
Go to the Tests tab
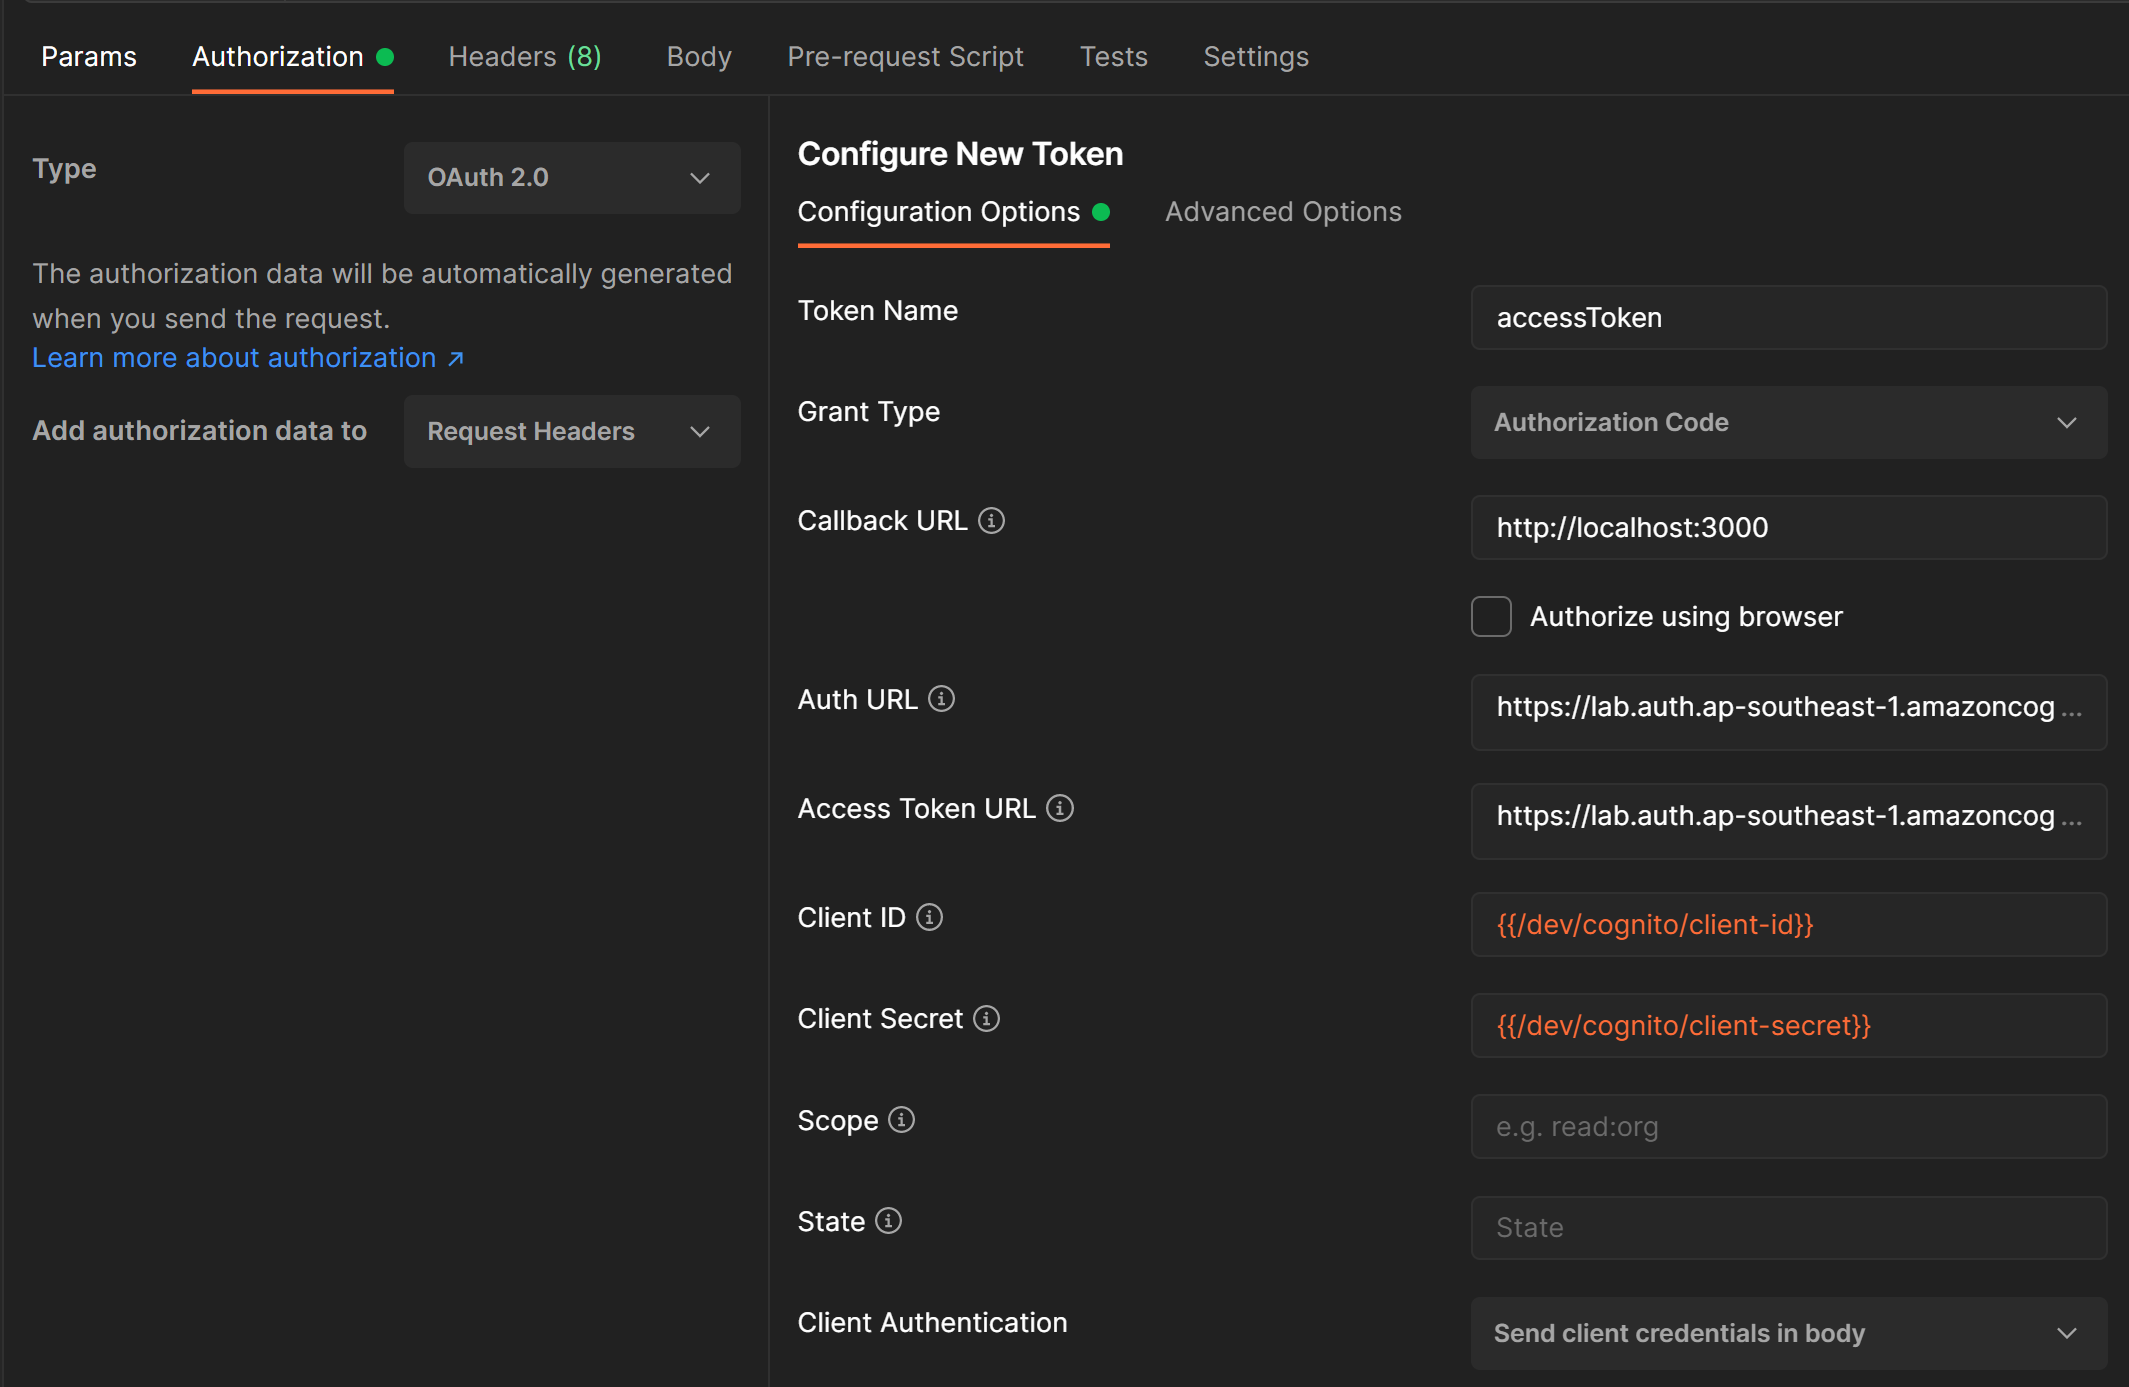point(1113,57)
